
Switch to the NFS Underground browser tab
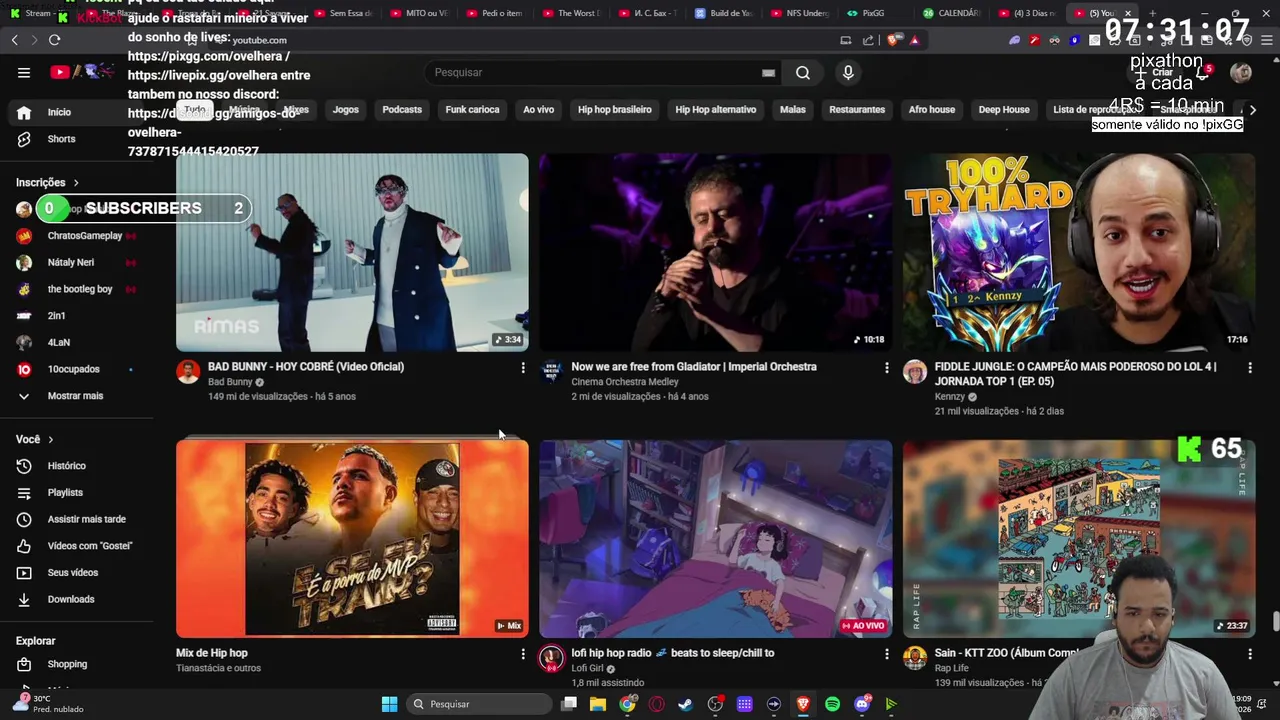[x=800, y=13]
